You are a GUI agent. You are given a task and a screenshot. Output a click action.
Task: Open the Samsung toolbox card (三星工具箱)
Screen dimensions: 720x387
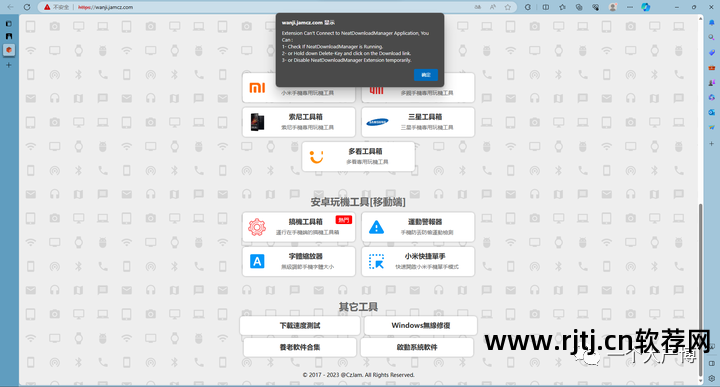point(418,122)
